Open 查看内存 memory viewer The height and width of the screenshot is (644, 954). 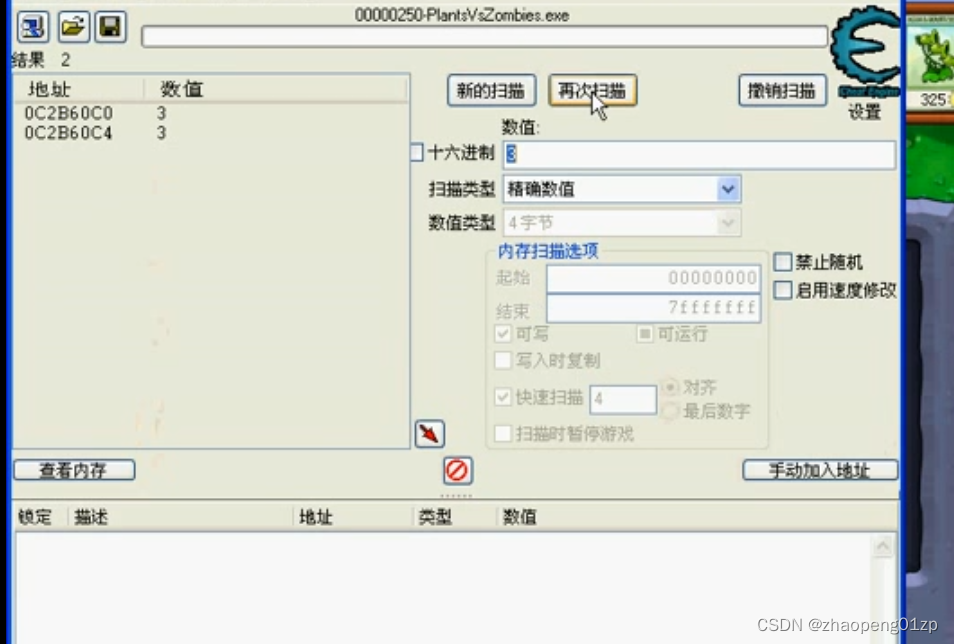coord(74,469)
